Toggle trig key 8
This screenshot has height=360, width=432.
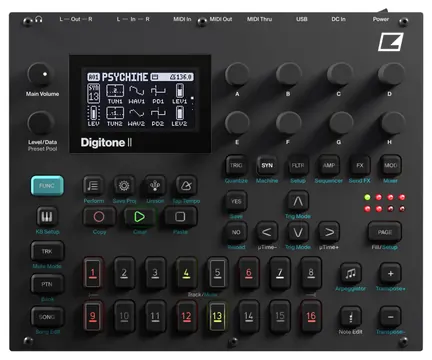(x=311, y=273)
